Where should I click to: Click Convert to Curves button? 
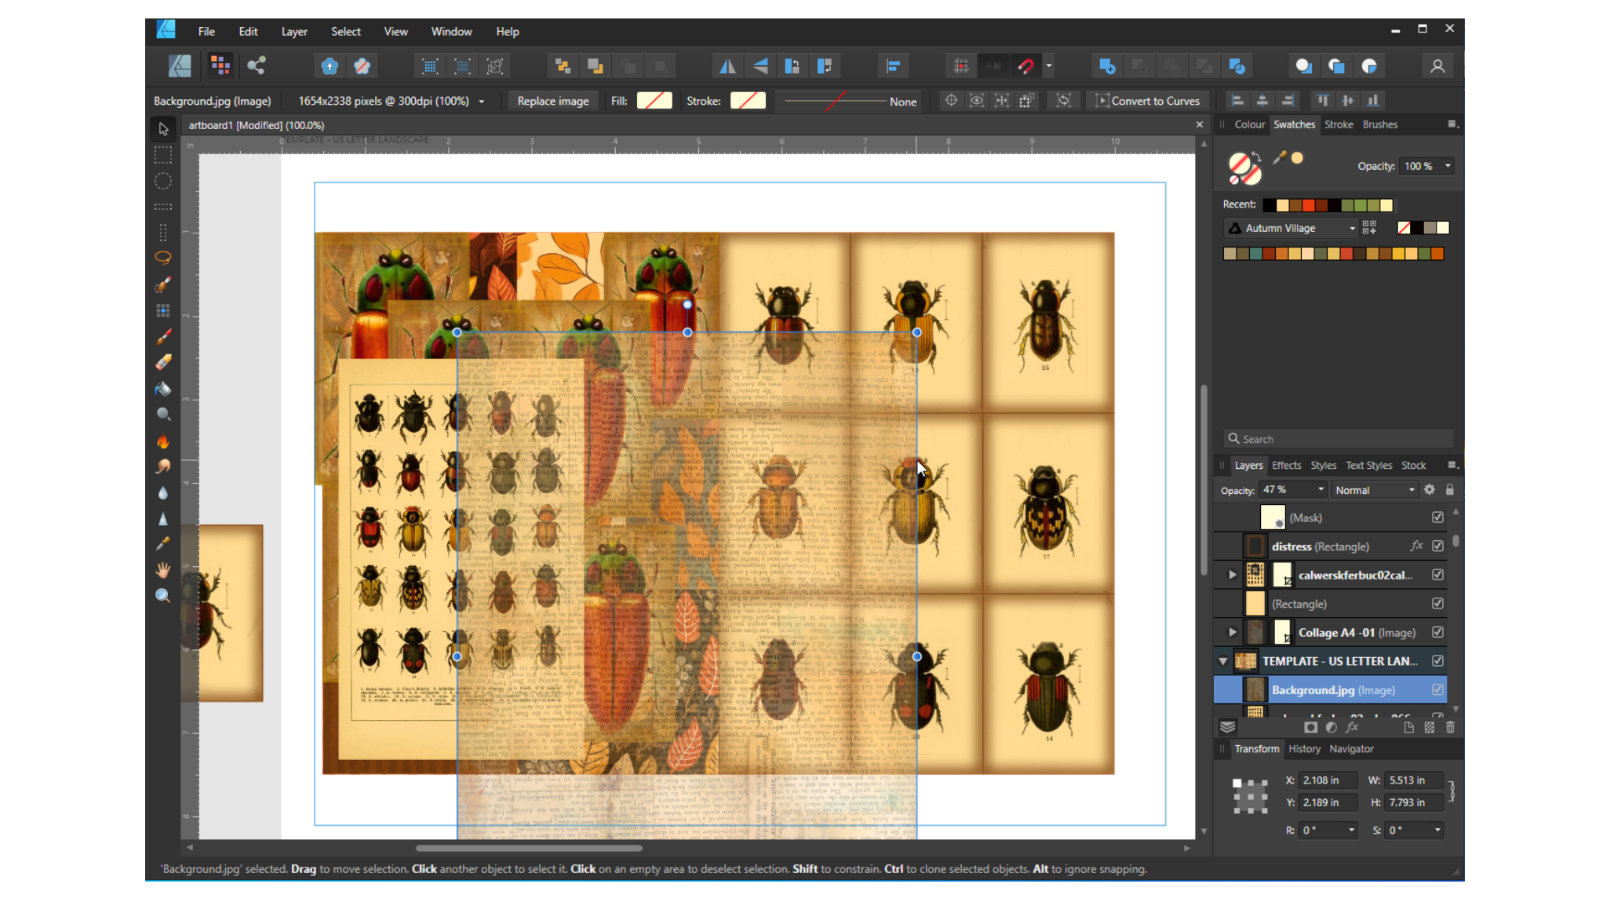coord(1147,101)
